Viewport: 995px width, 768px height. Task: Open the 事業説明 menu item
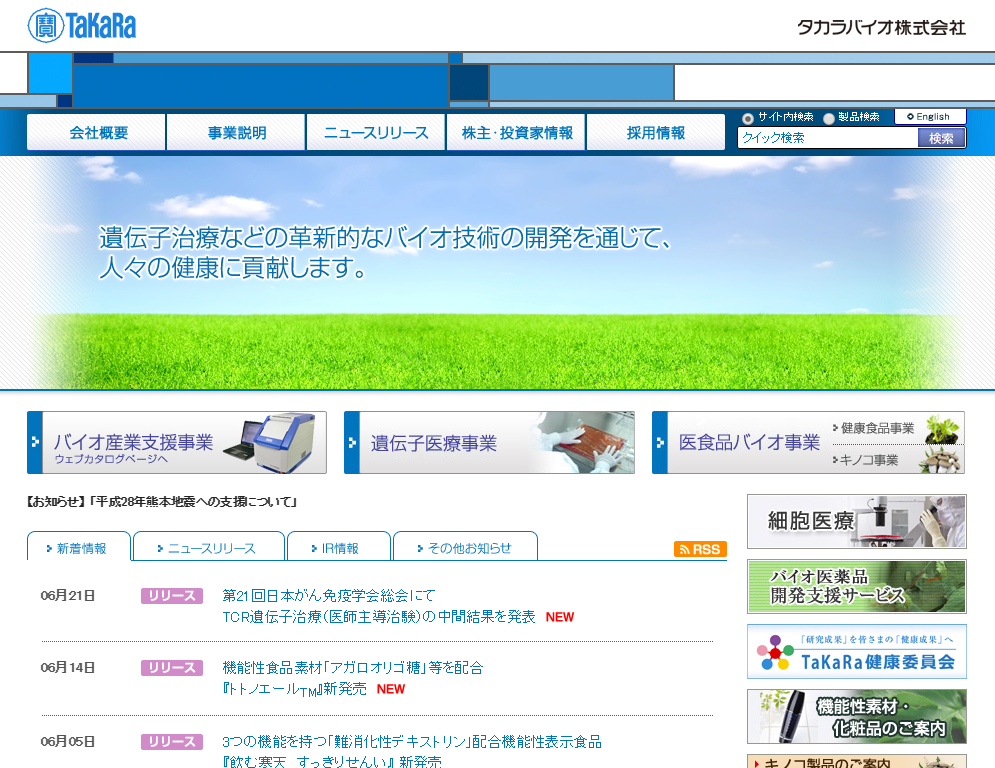point(236,133)
